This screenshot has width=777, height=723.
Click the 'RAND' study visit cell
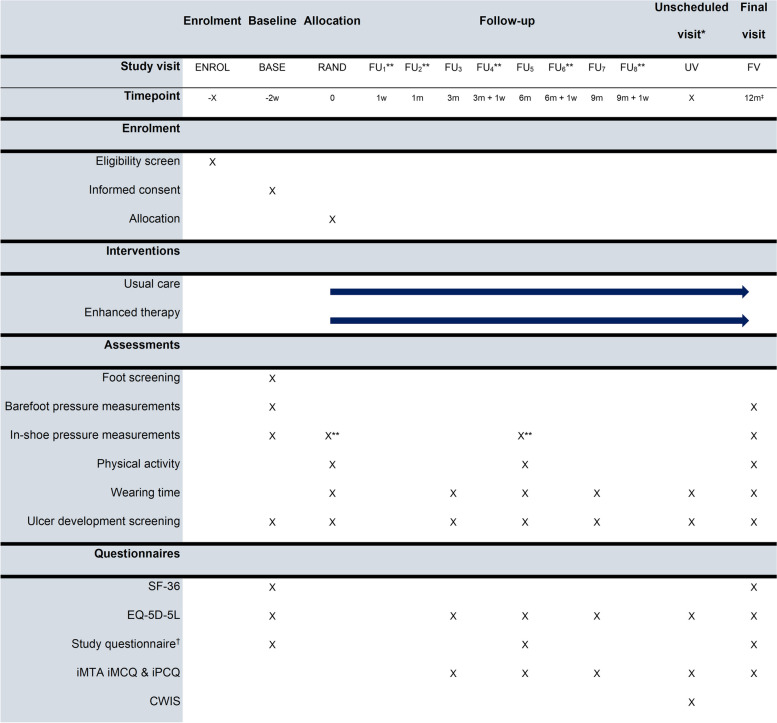pos(332,67)
